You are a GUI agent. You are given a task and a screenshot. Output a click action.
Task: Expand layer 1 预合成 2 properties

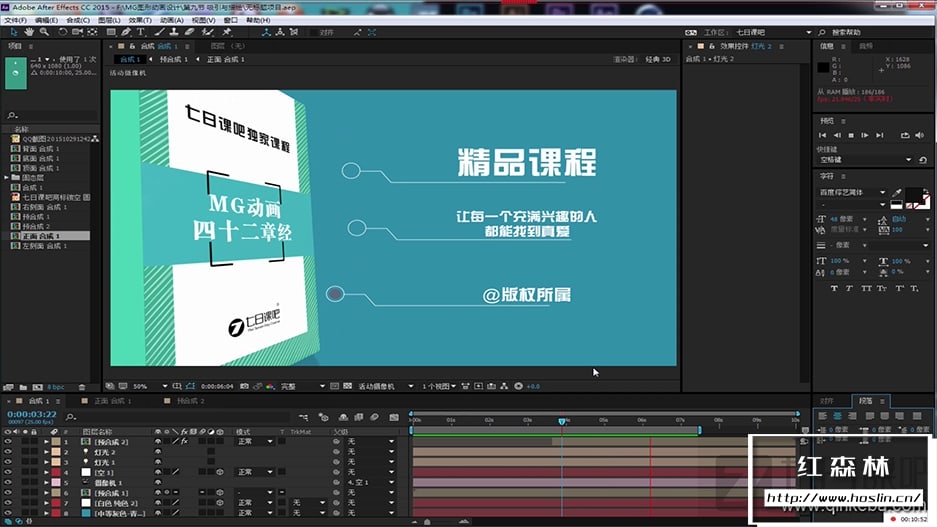click(46, 442)
